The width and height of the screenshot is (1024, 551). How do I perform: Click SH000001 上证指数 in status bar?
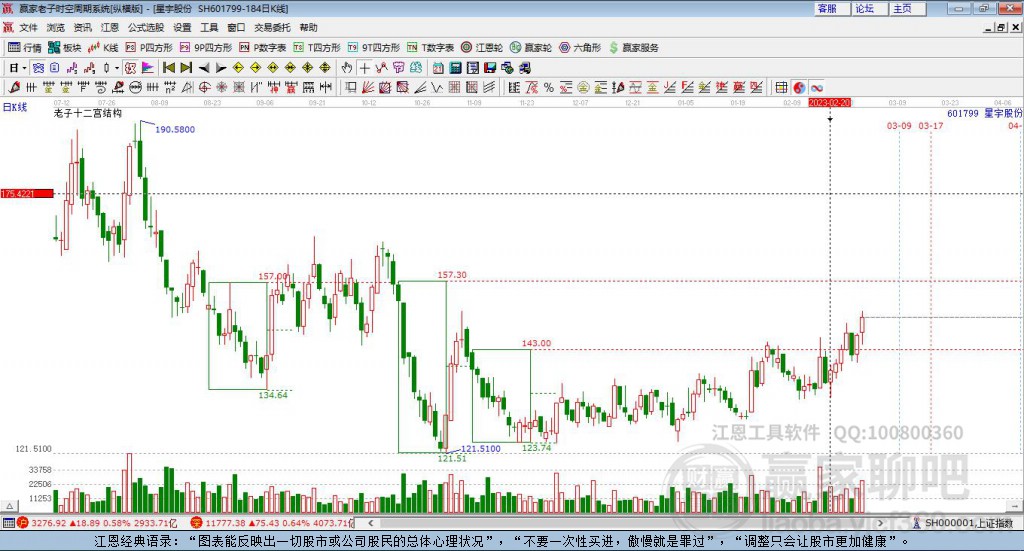(x=968, y=523)
